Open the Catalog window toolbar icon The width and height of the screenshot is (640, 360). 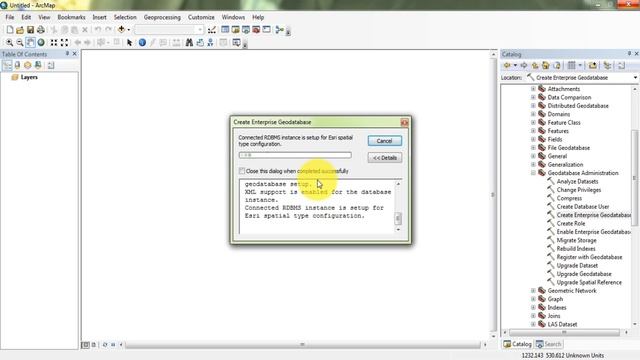(x=236, y=30)
